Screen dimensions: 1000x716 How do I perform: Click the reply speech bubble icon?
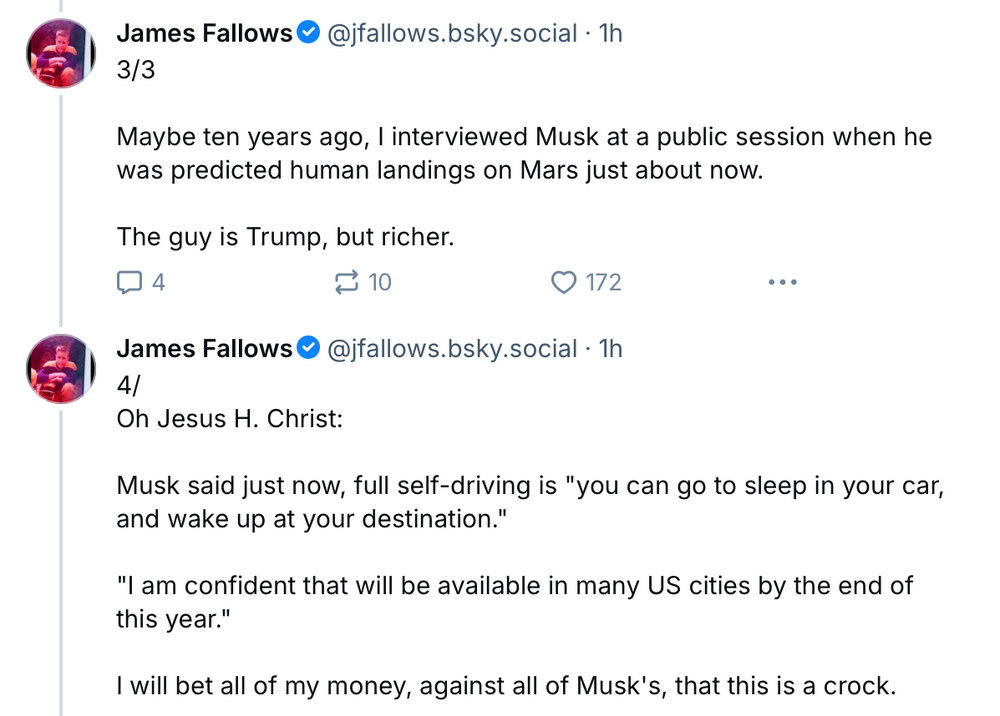pos(130,283)
